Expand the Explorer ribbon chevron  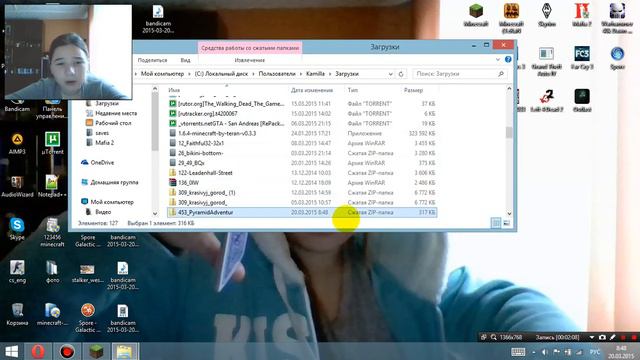[x=498, y=60]
